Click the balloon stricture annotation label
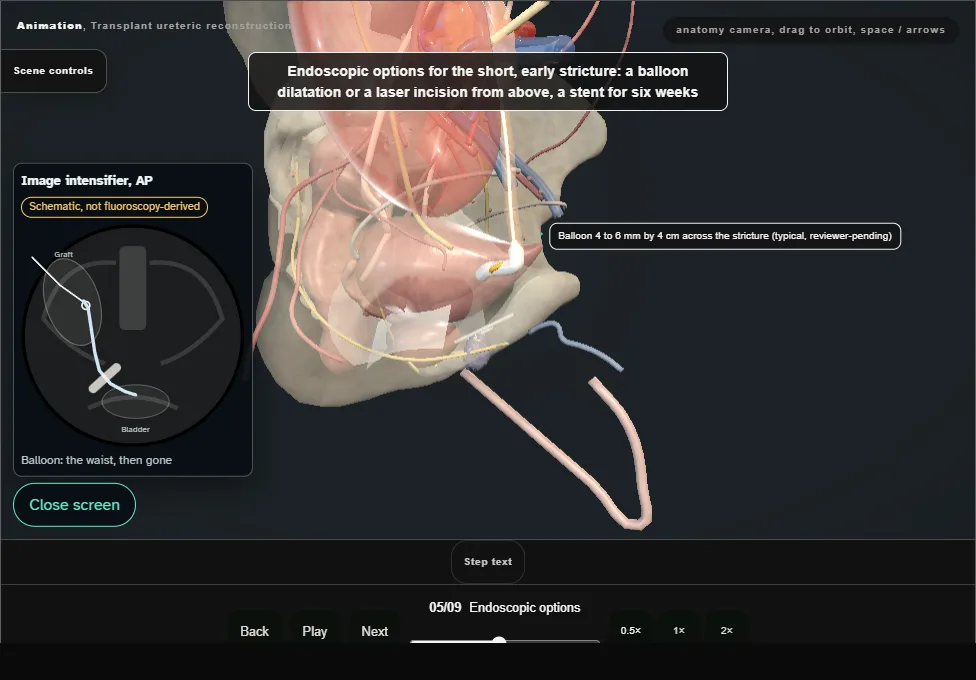976x680 pixels. tap(725, 236)
